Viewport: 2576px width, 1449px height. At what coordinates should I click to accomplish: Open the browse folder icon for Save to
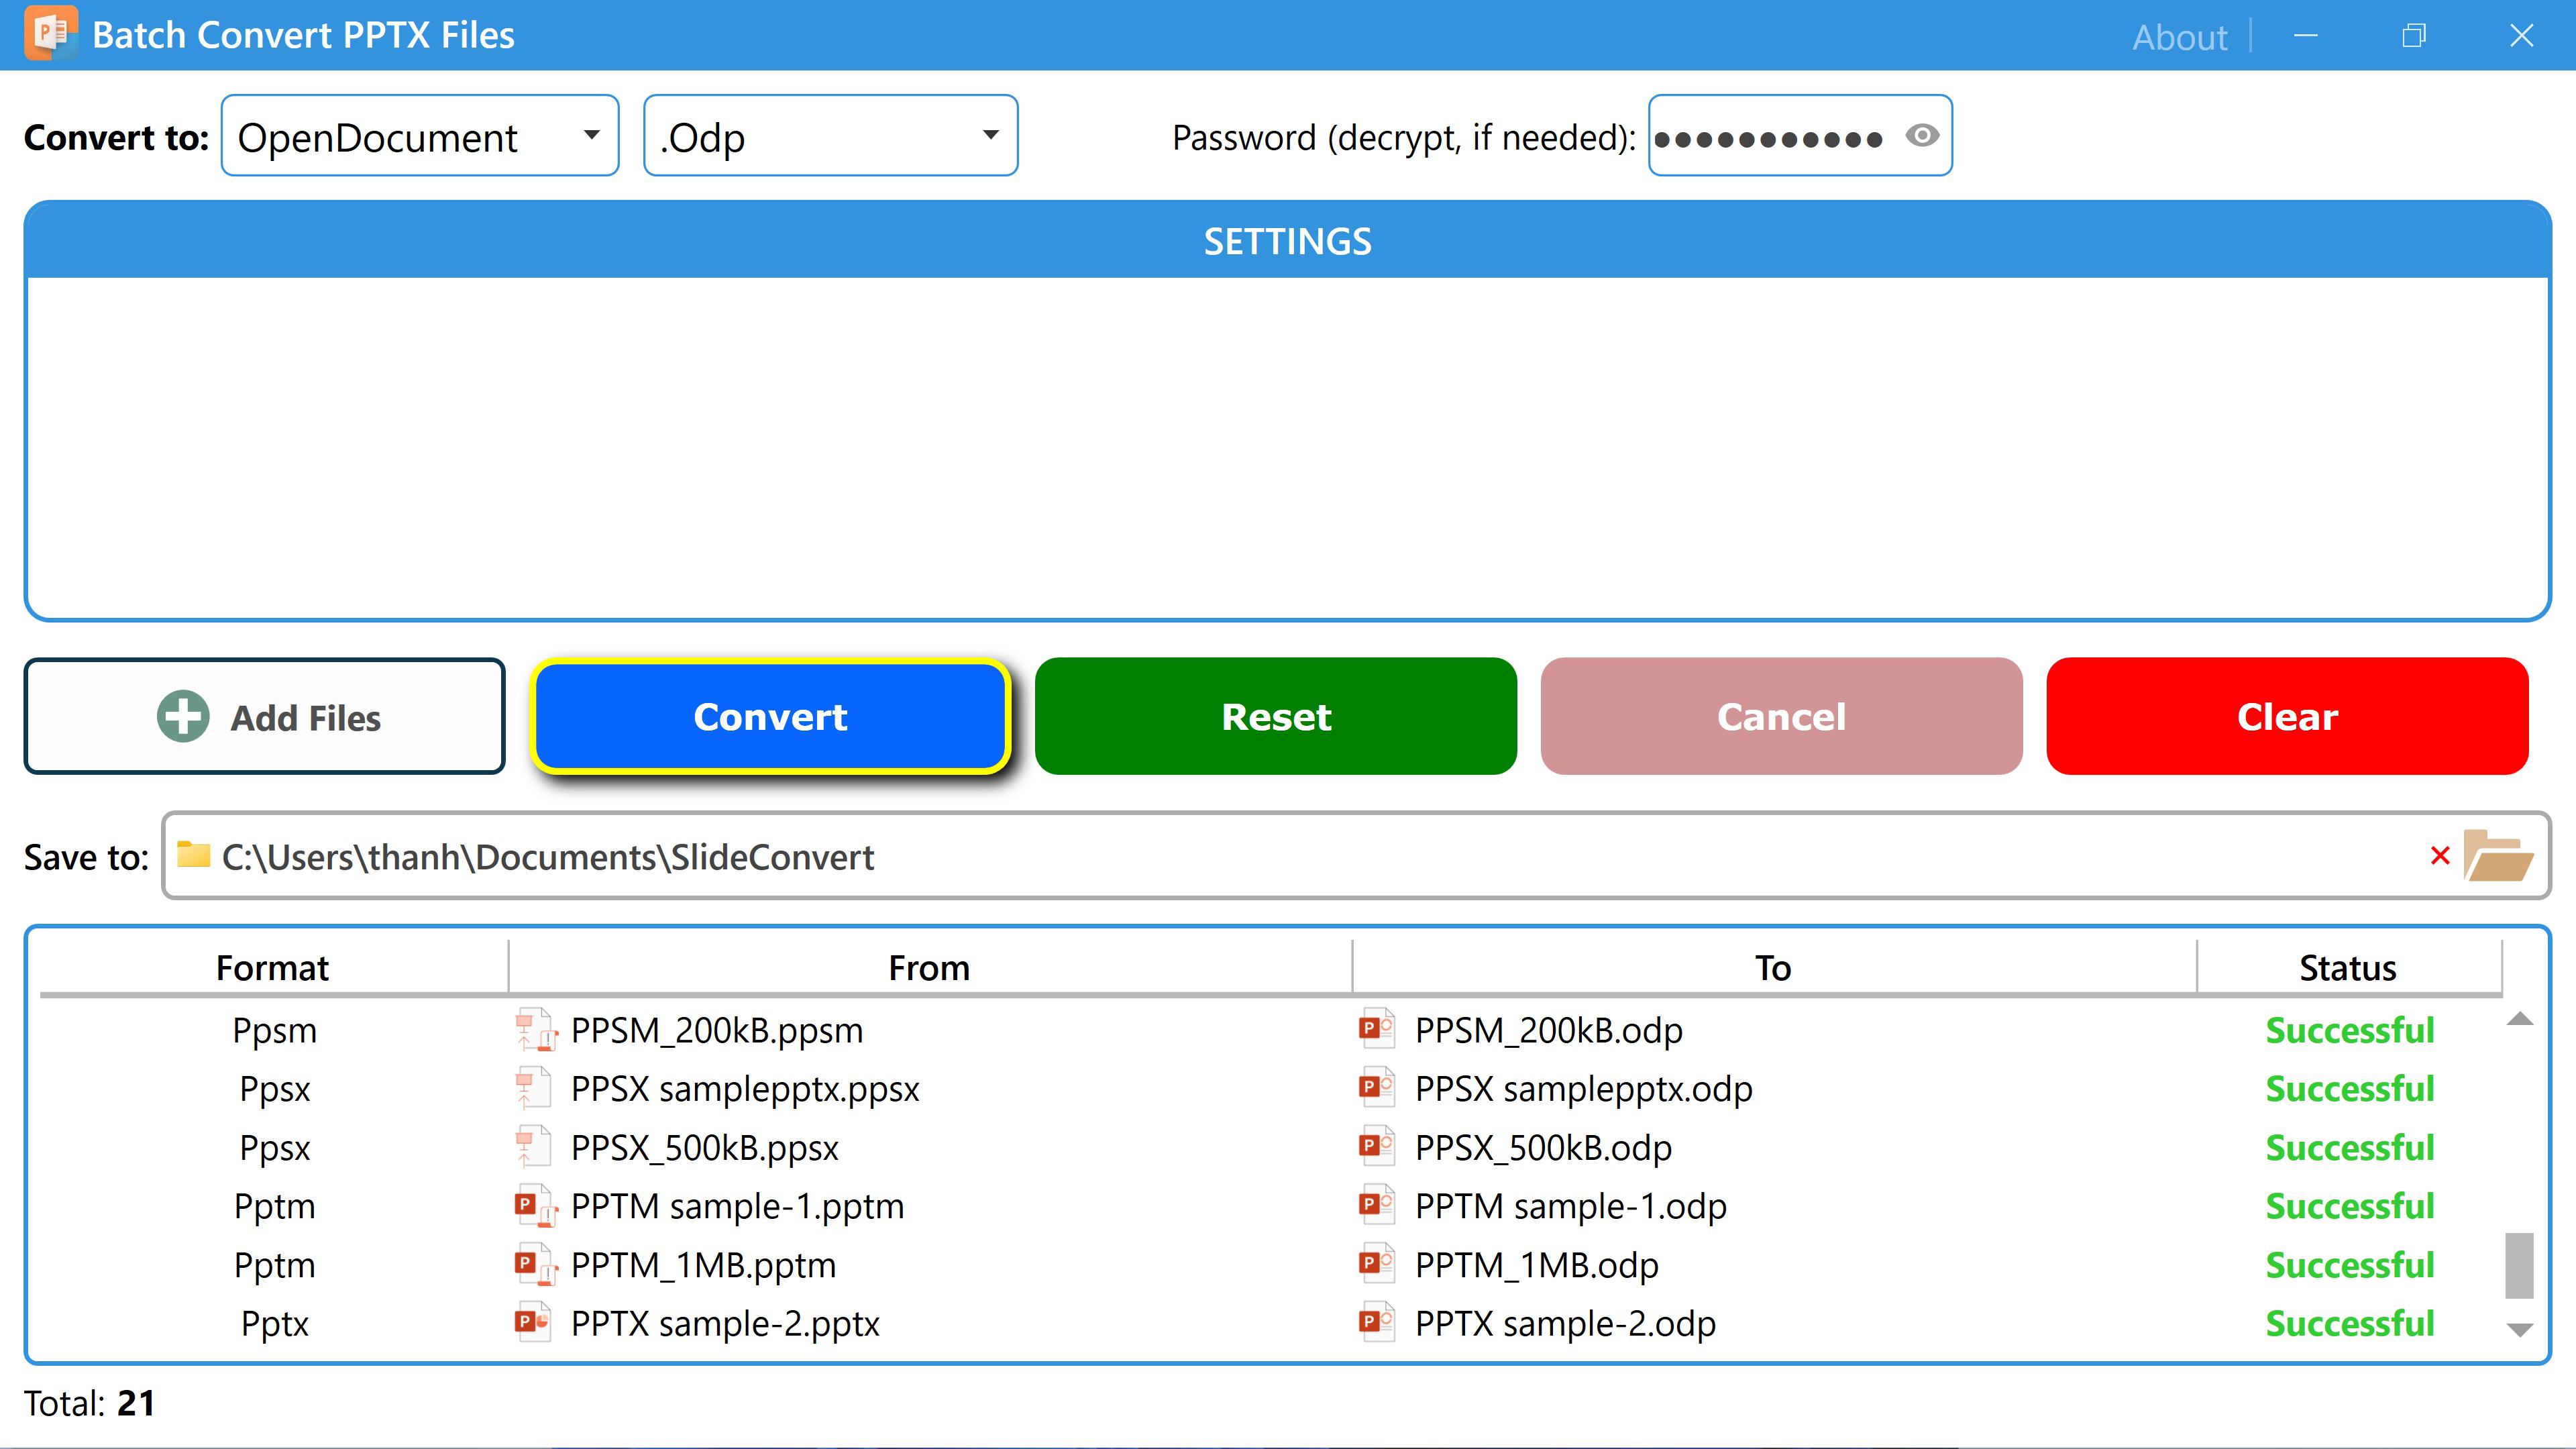(x=2497, y=856)
